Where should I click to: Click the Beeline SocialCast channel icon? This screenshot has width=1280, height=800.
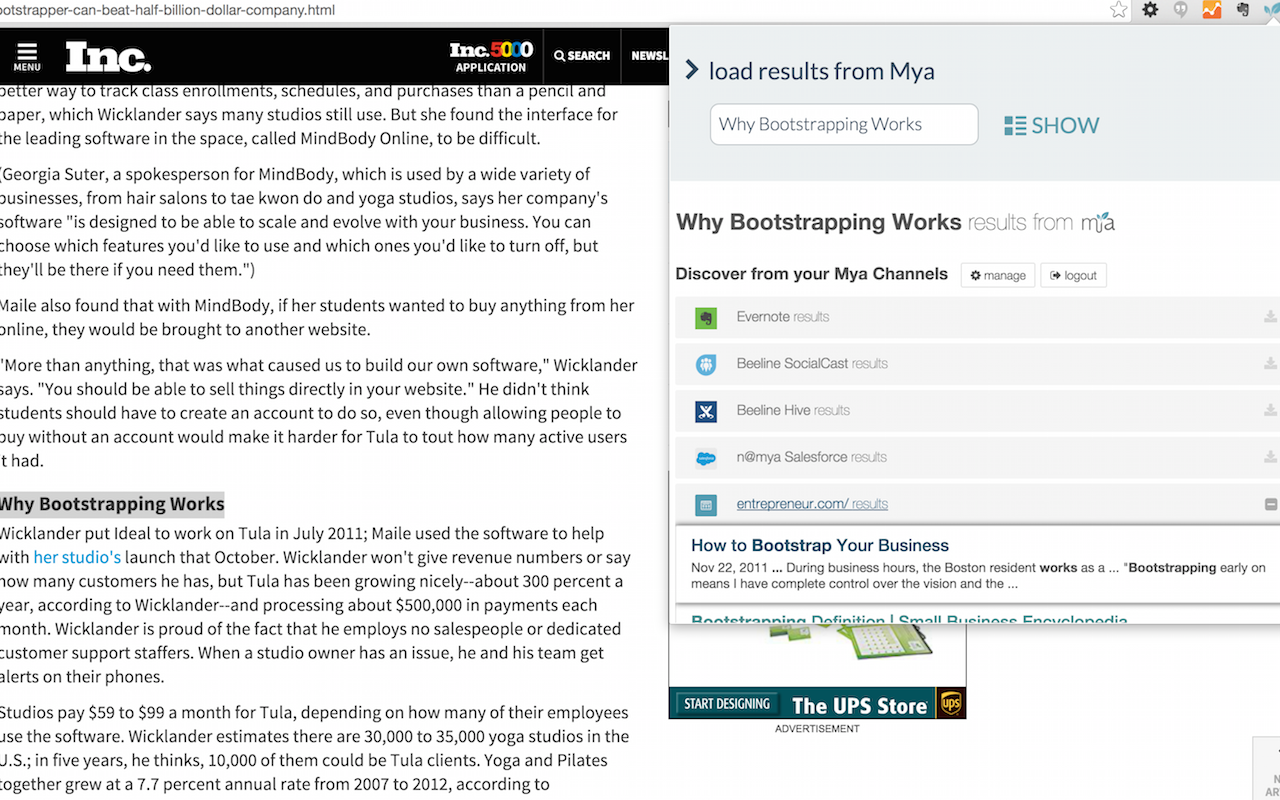(706, 365)
